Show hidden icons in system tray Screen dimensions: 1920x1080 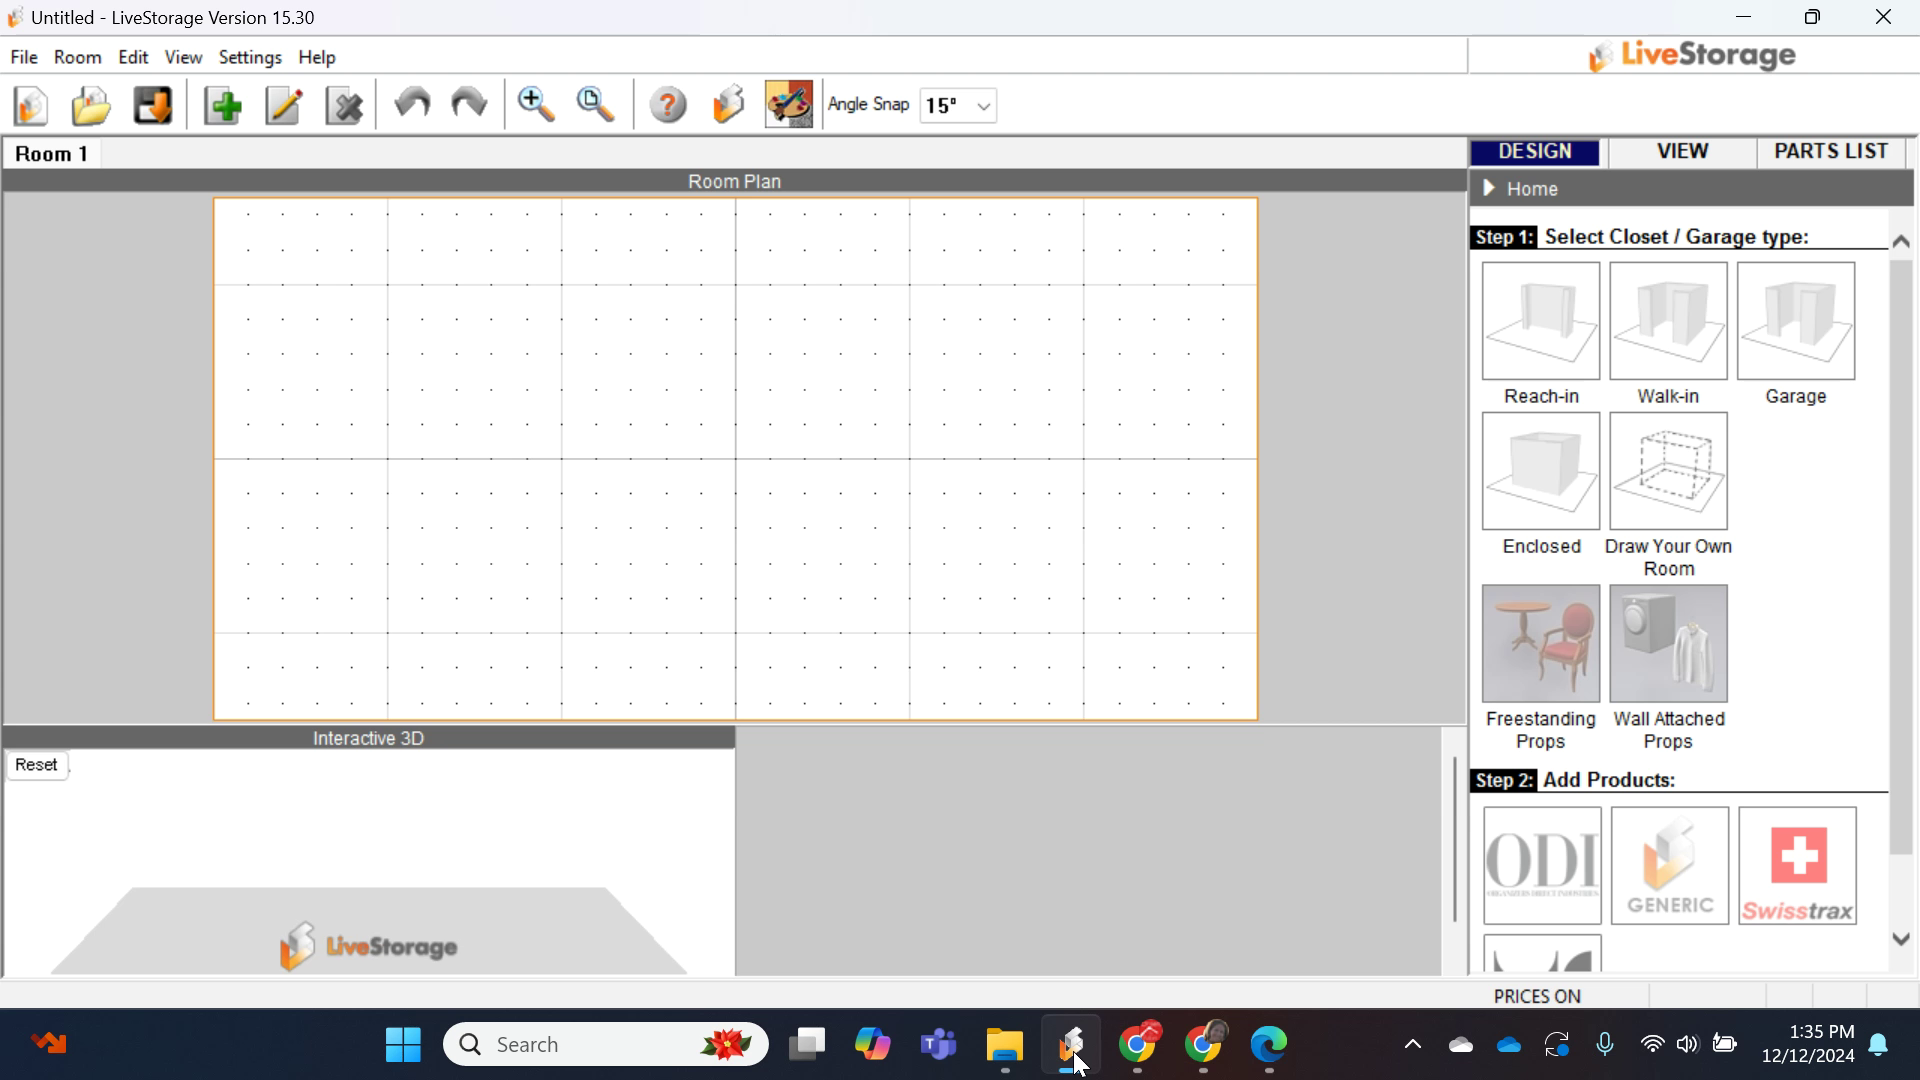(1412, 1045)
